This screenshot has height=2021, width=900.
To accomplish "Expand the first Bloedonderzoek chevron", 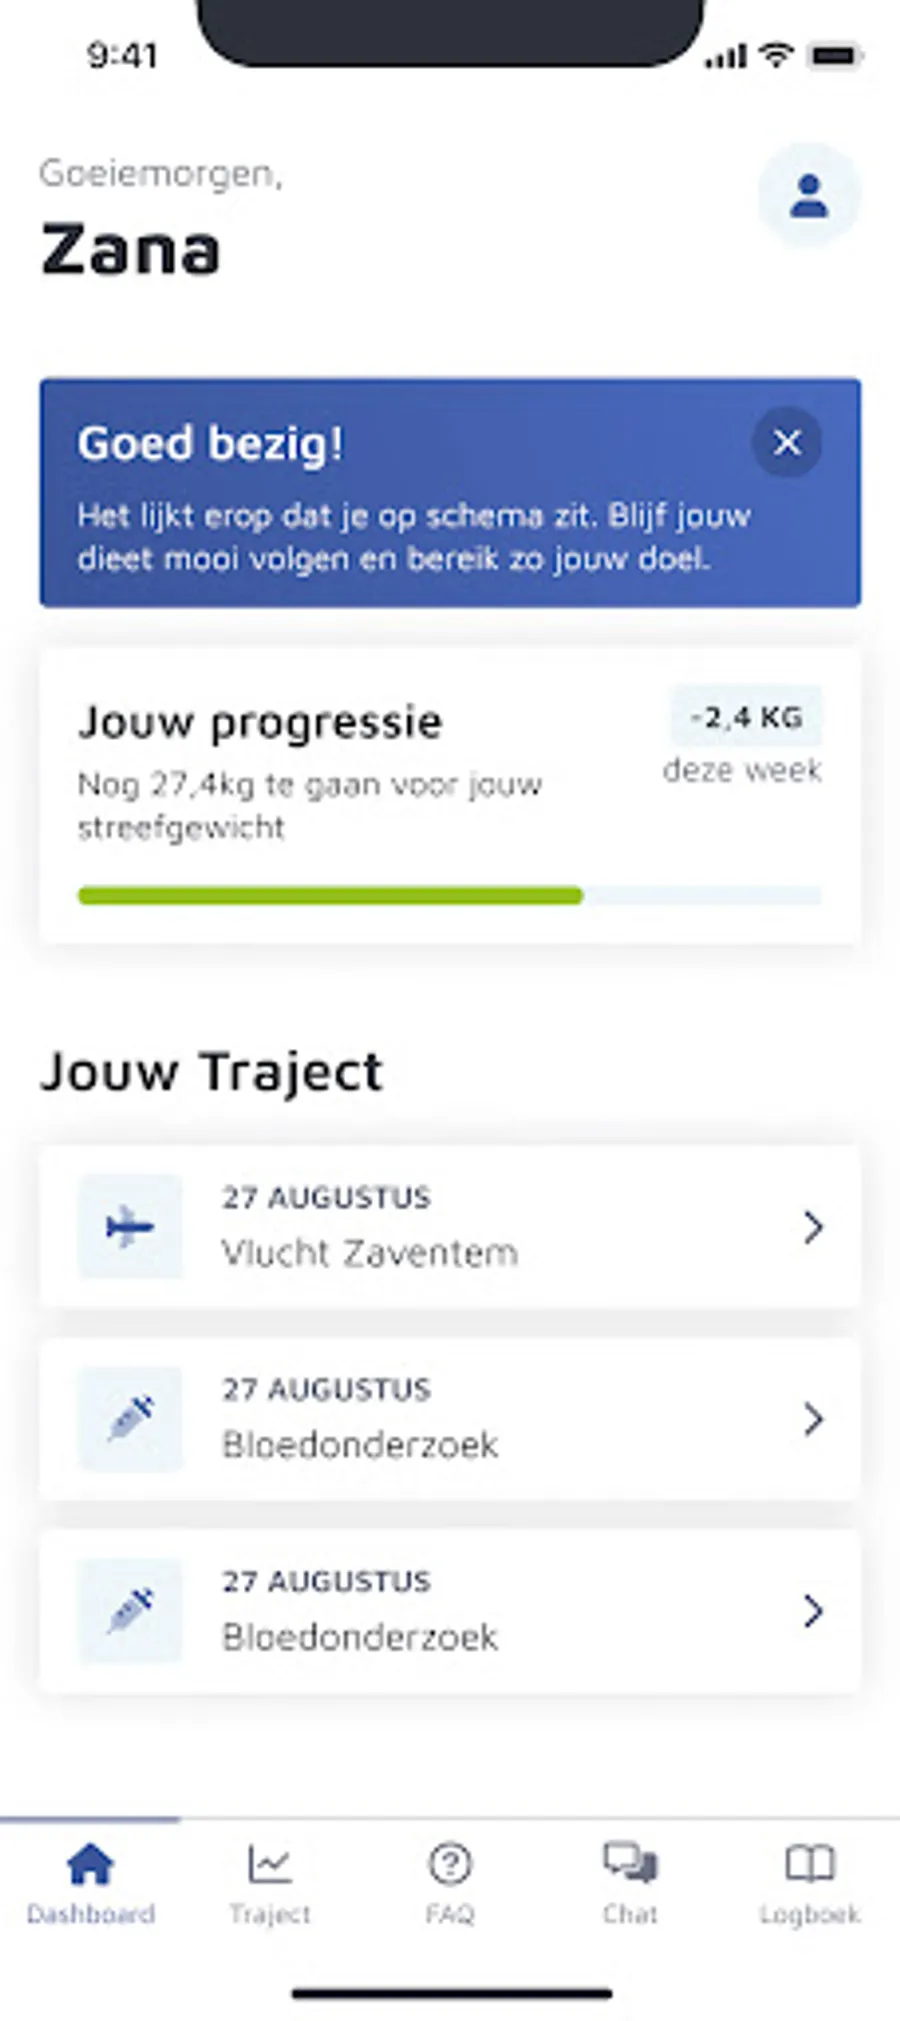I will pos(813,1419).
